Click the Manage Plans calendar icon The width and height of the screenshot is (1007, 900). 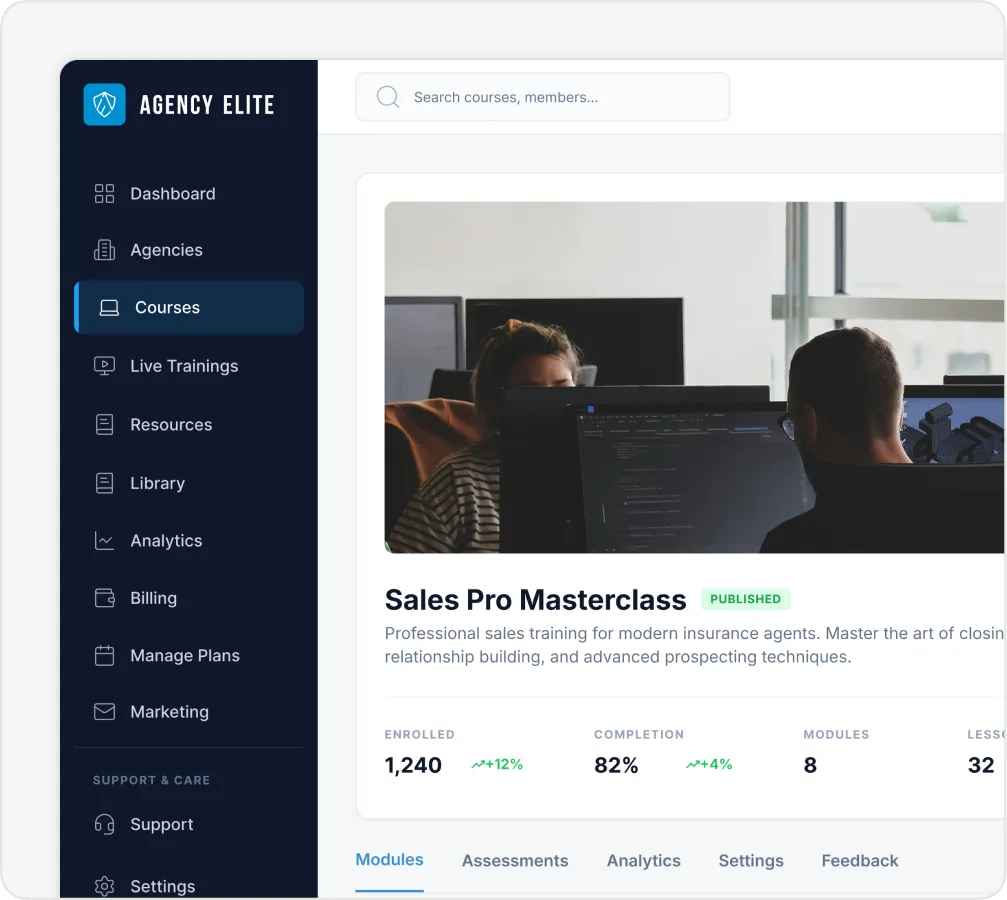pos(104,655)
